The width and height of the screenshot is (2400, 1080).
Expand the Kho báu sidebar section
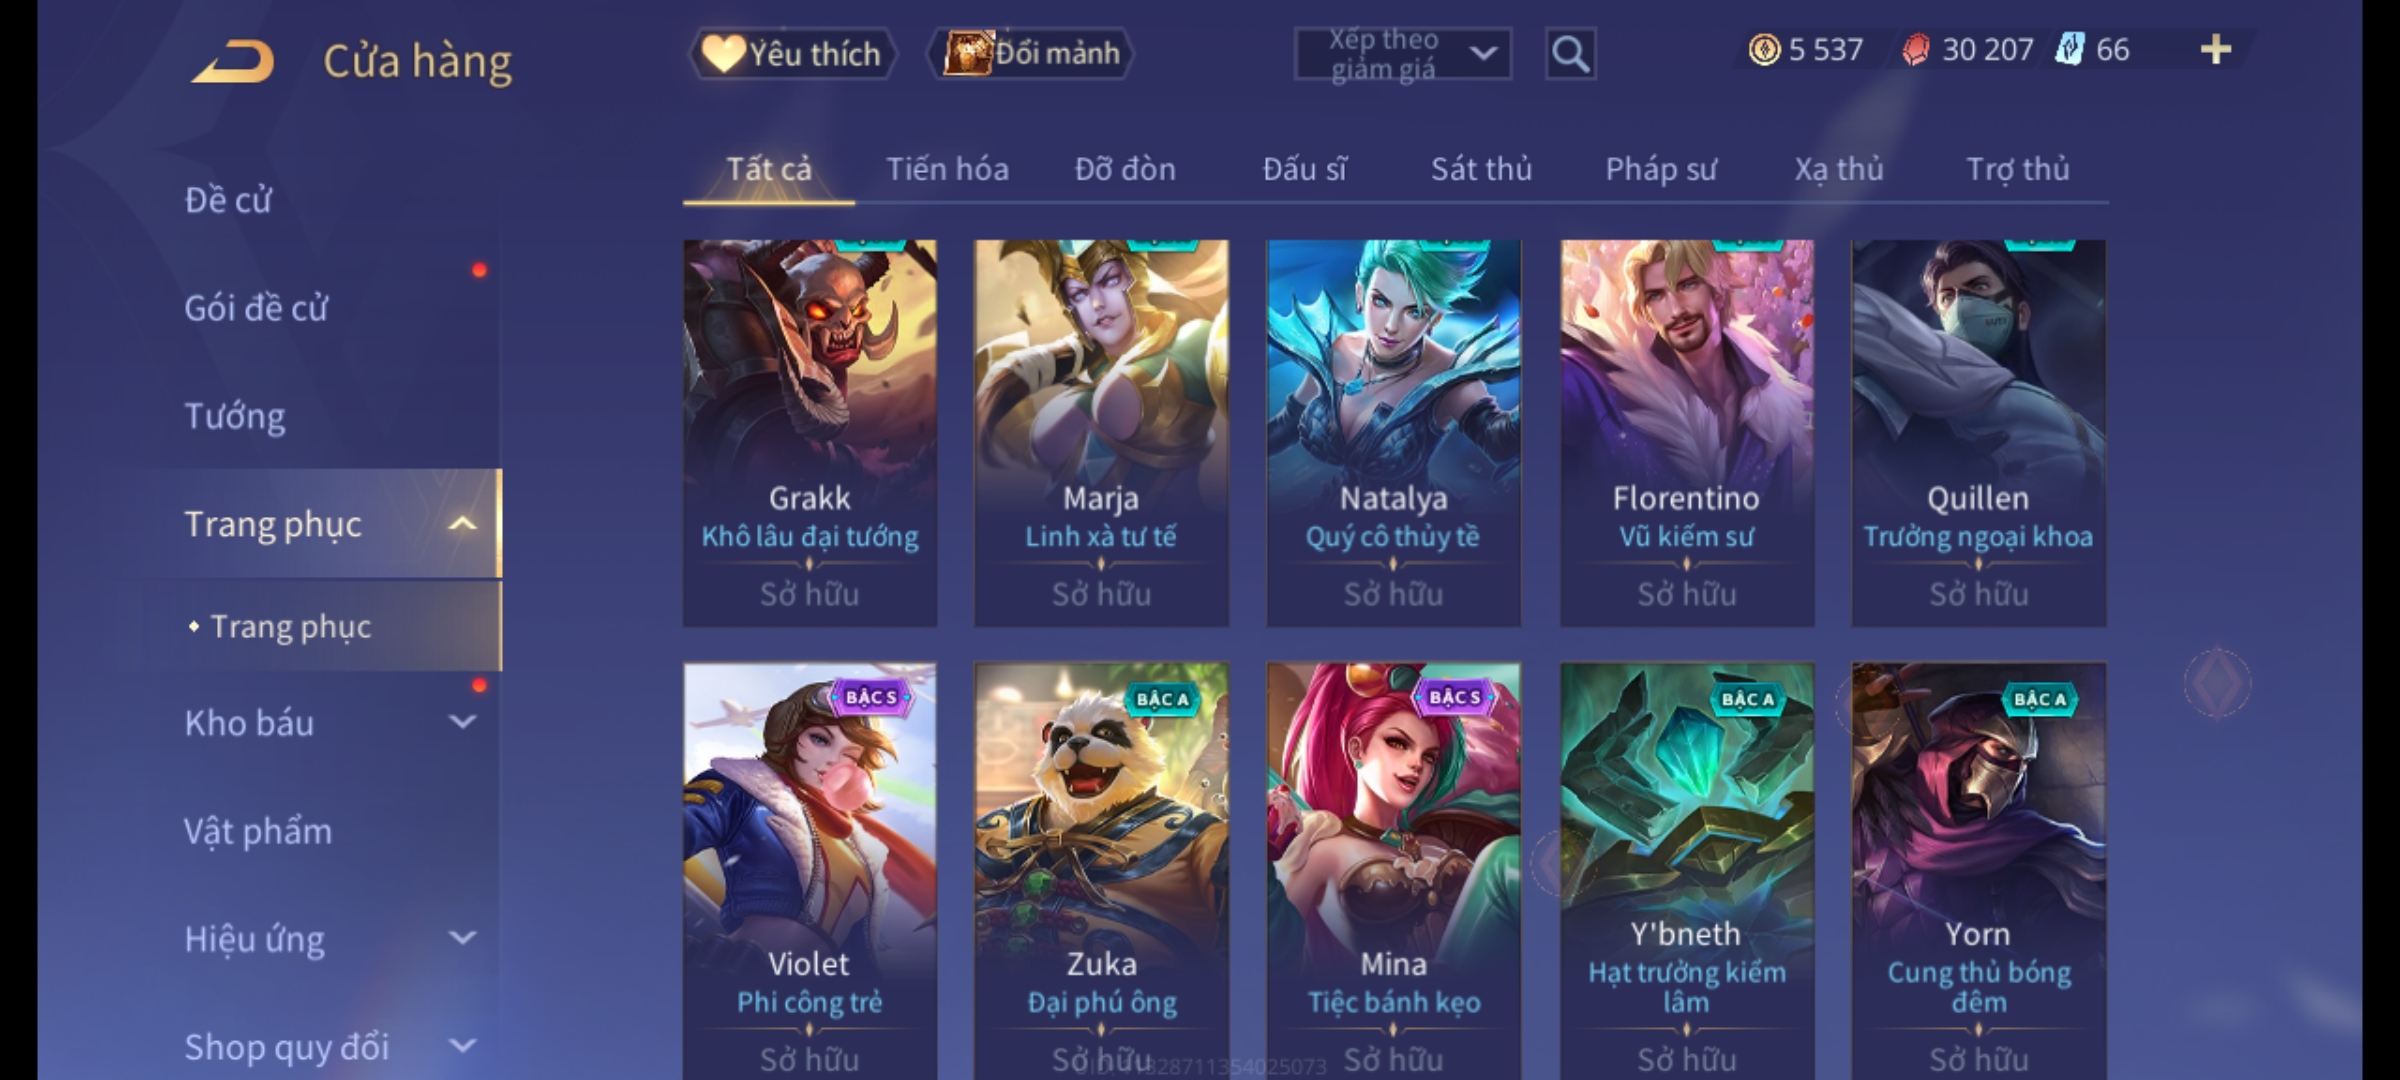click(462, 722)
